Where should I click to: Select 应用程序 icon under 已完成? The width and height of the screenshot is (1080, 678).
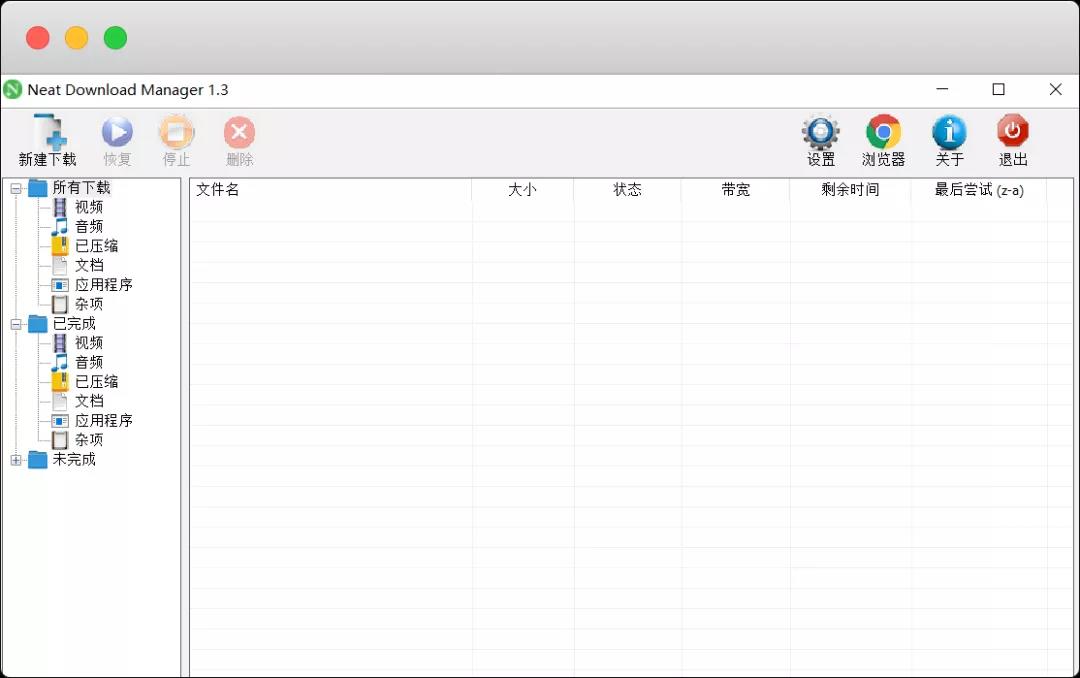60,420
